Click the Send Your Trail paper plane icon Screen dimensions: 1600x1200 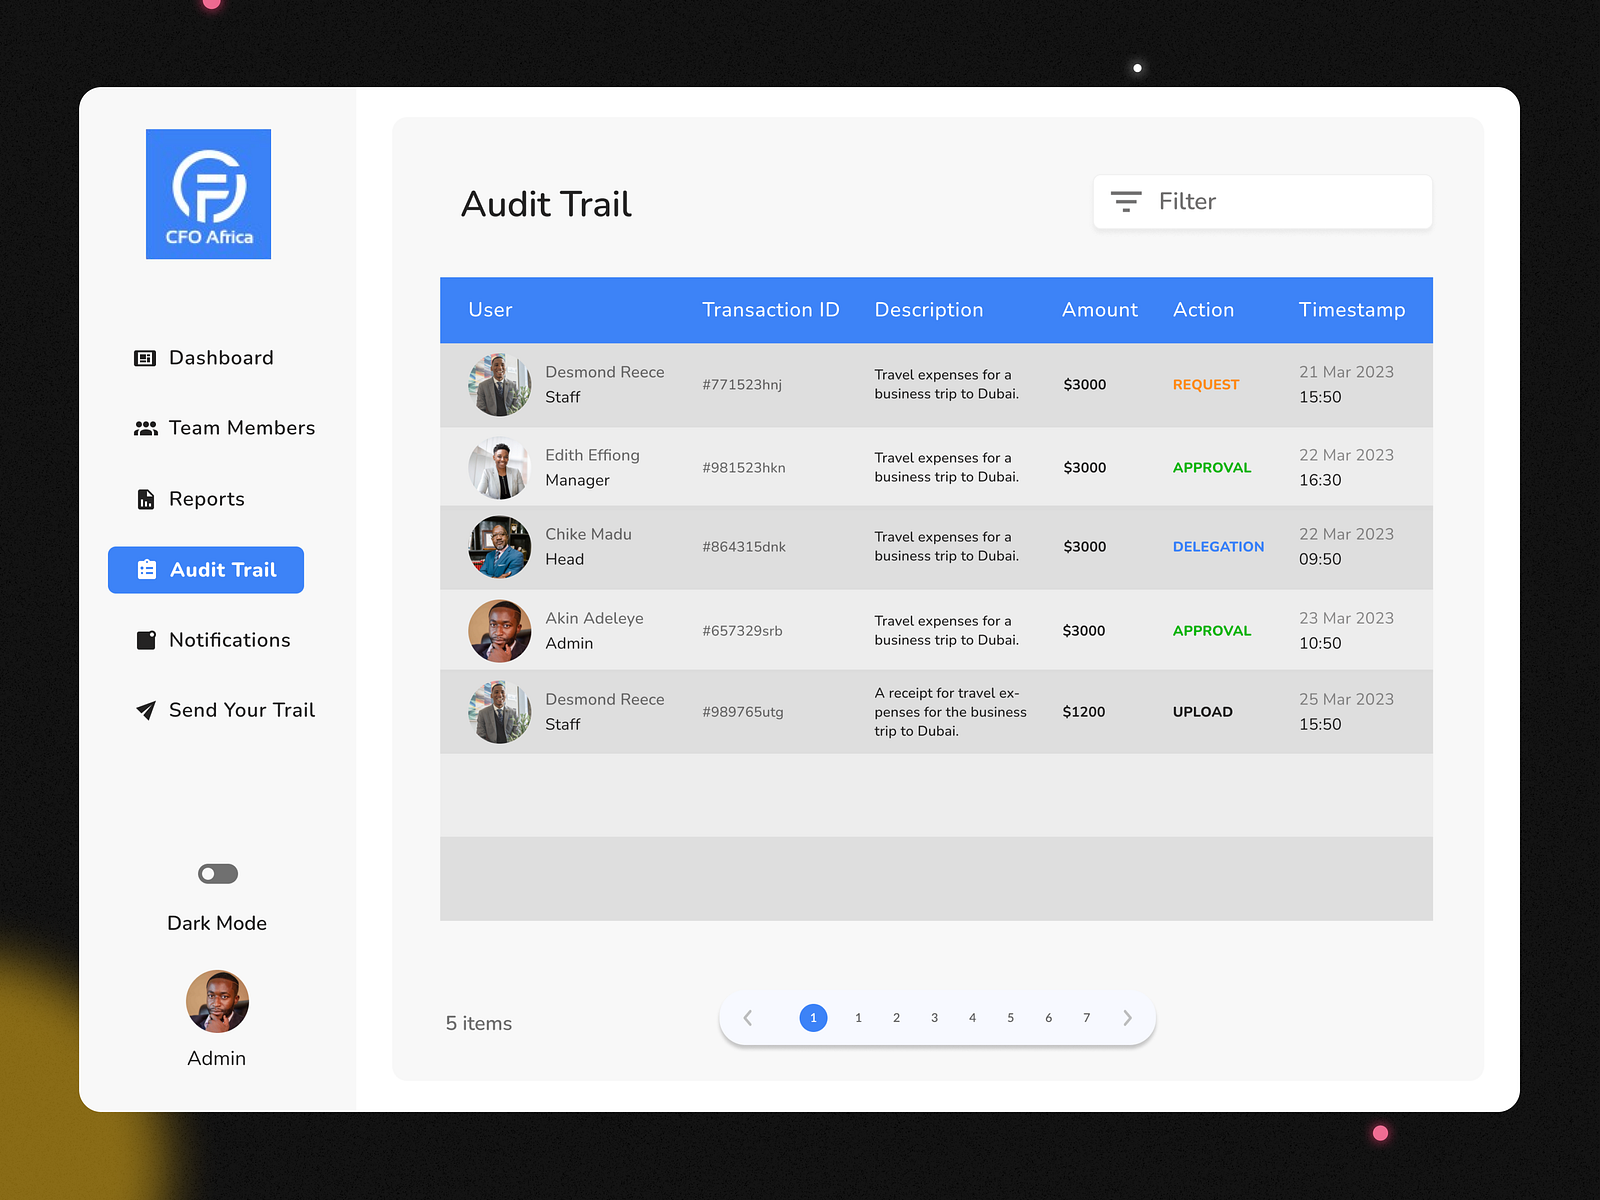(144, 710)
